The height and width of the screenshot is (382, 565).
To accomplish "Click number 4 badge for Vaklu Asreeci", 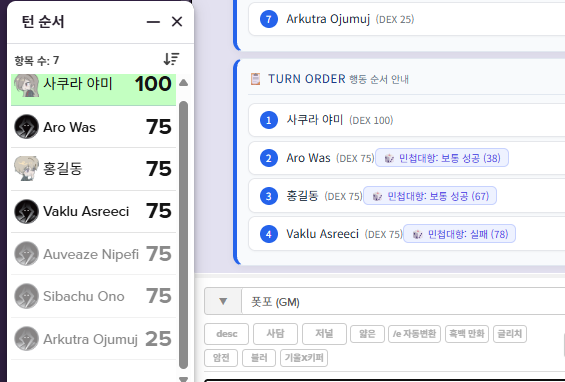I will [x=269, y=234].
